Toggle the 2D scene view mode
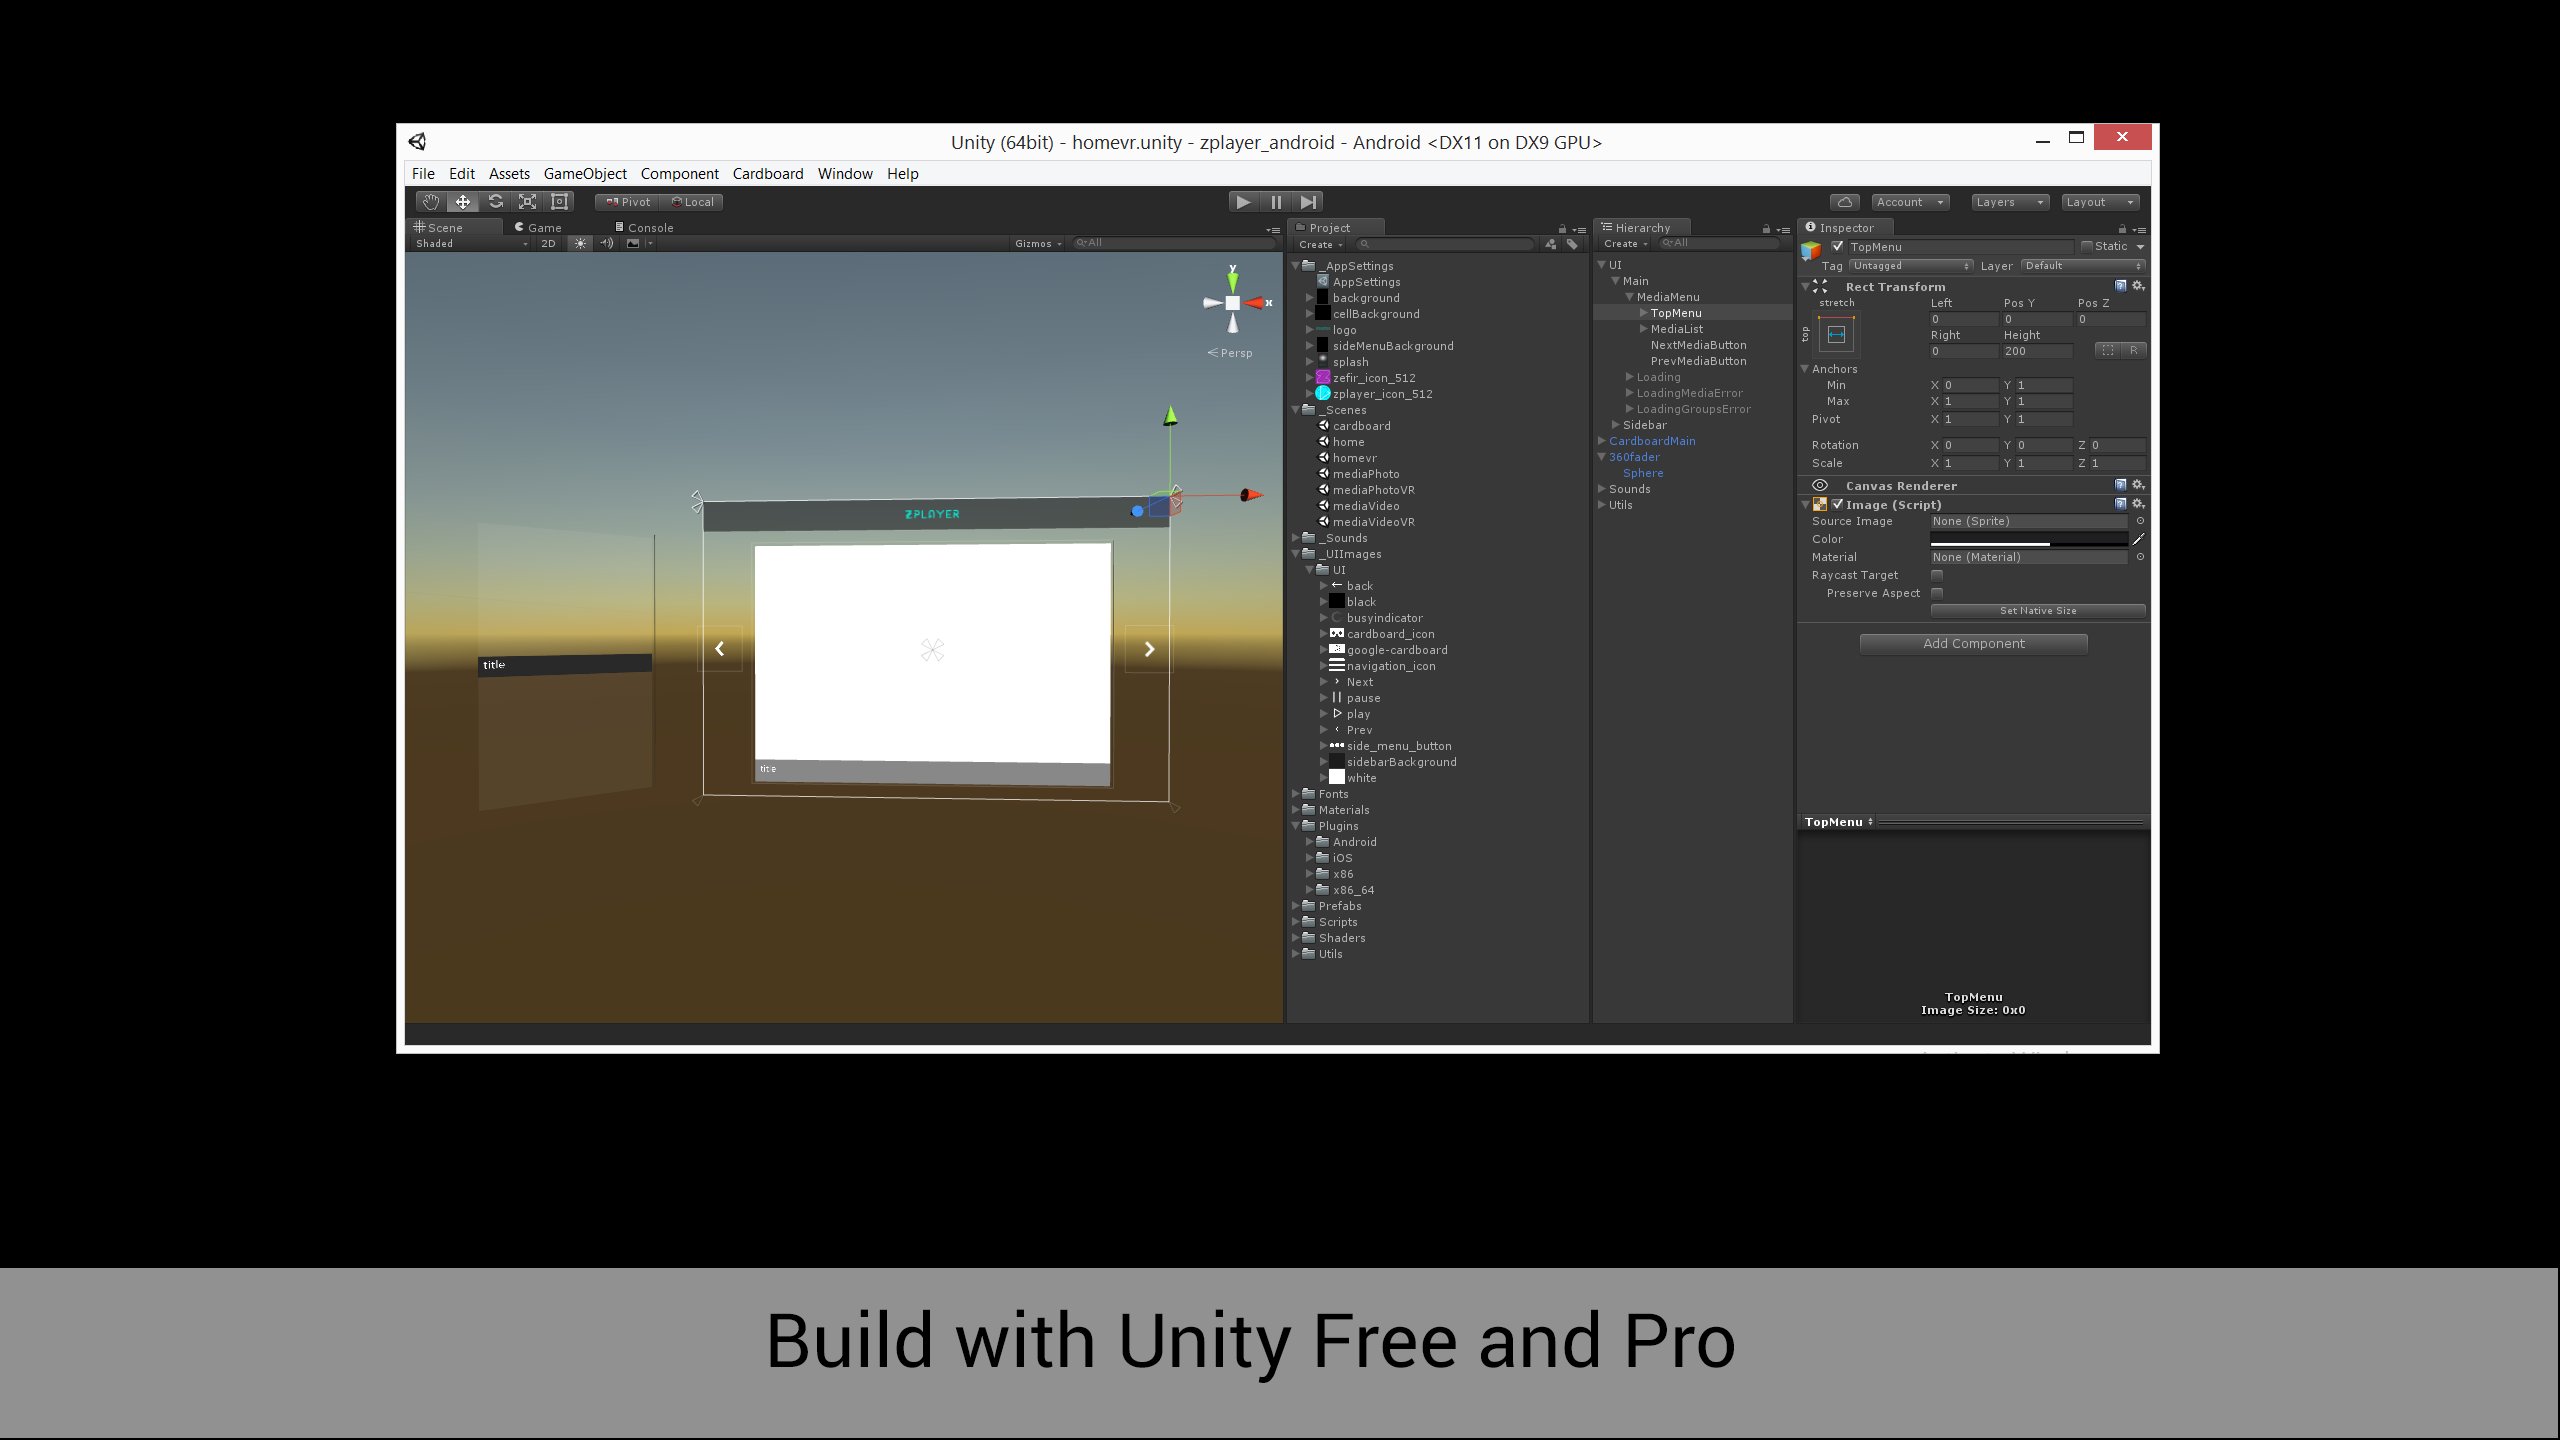Viewport: 2560px width, 1440px height. (548, 243)
